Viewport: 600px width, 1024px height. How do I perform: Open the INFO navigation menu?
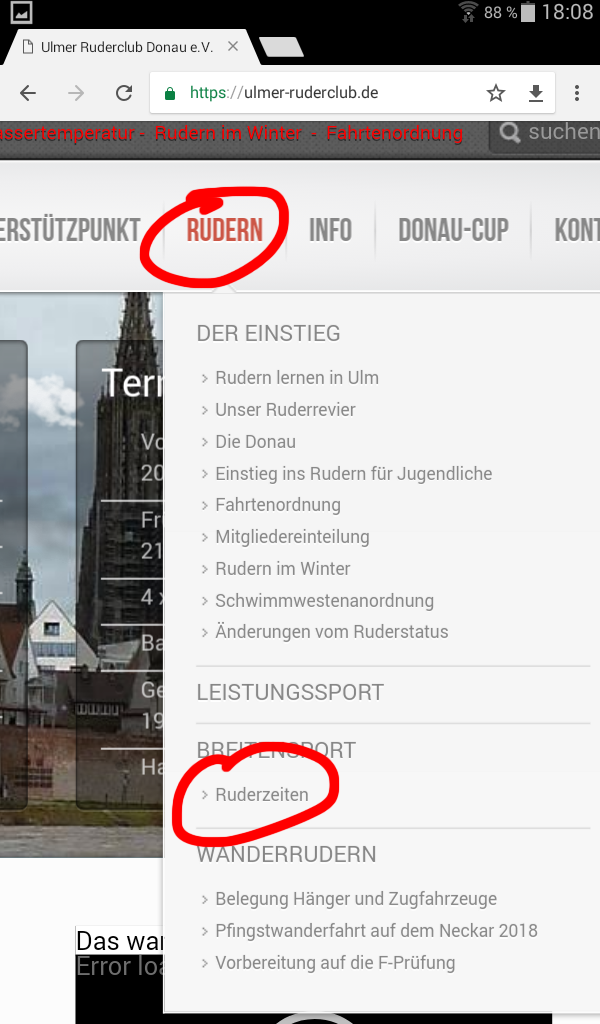330,230
